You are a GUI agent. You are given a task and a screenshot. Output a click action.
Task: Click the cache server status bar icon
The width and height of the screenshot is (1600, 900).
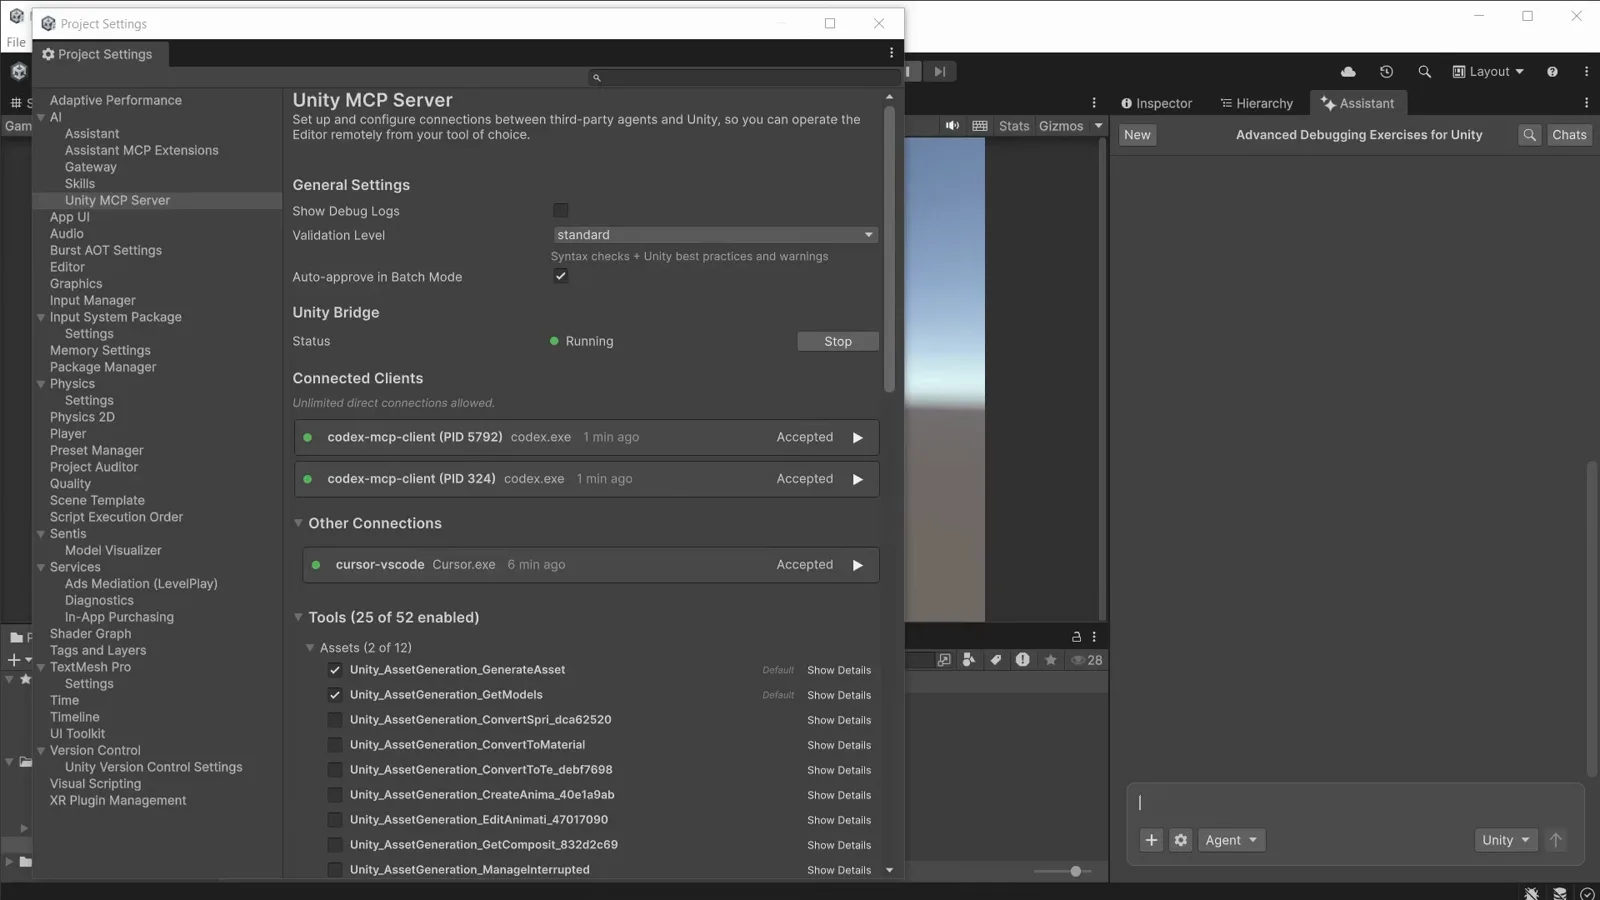pos(1559,893)
